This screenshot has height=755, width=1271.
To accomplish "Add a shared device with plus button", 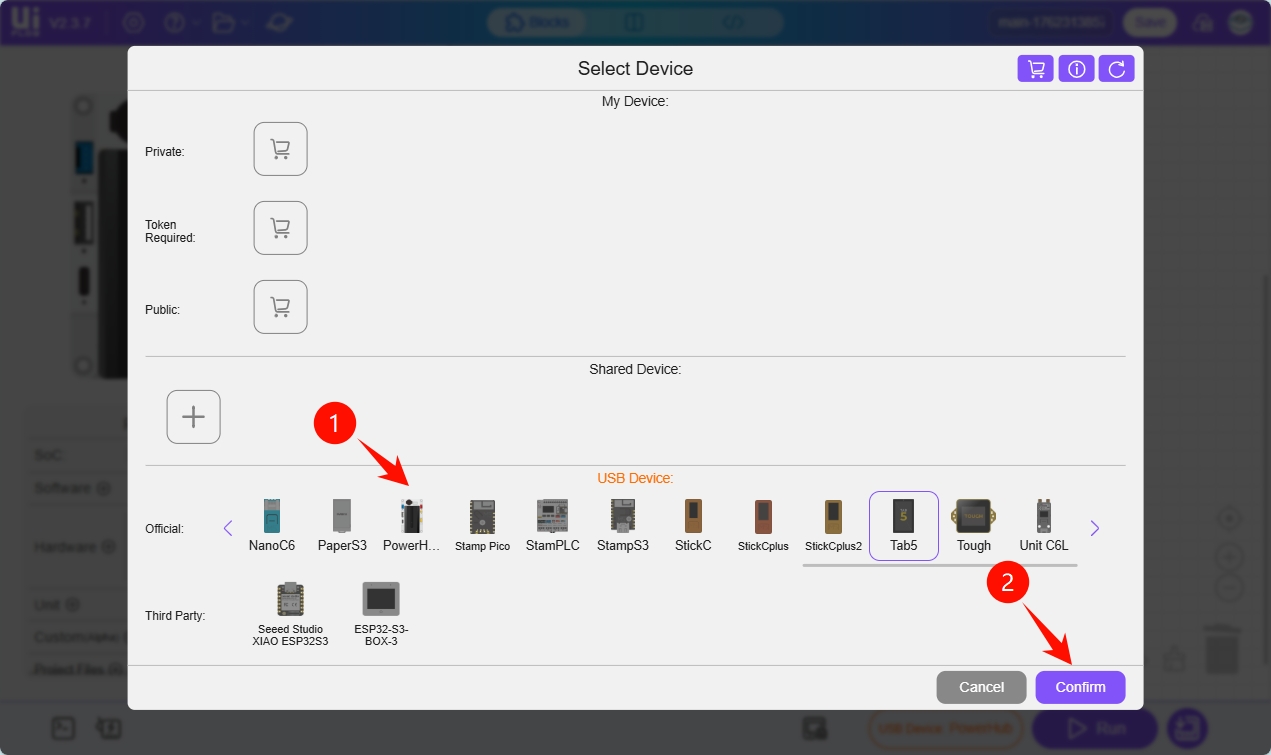I will click(193, 417).
